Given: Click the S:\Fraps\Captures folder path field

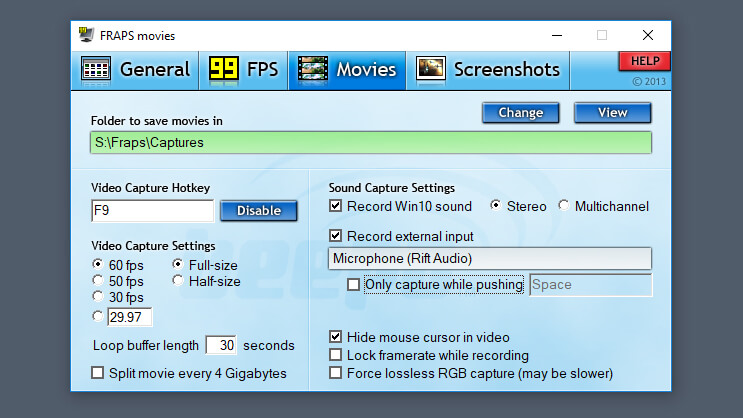Looking at the screenshot, I should (x=371, y=143).
